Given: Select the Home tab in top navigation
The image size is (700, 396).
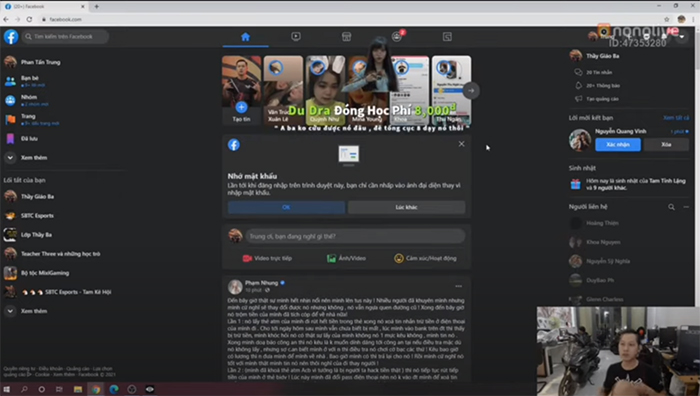Looking at the screenshot, I should pyautogui.click(x=246, y=37).
